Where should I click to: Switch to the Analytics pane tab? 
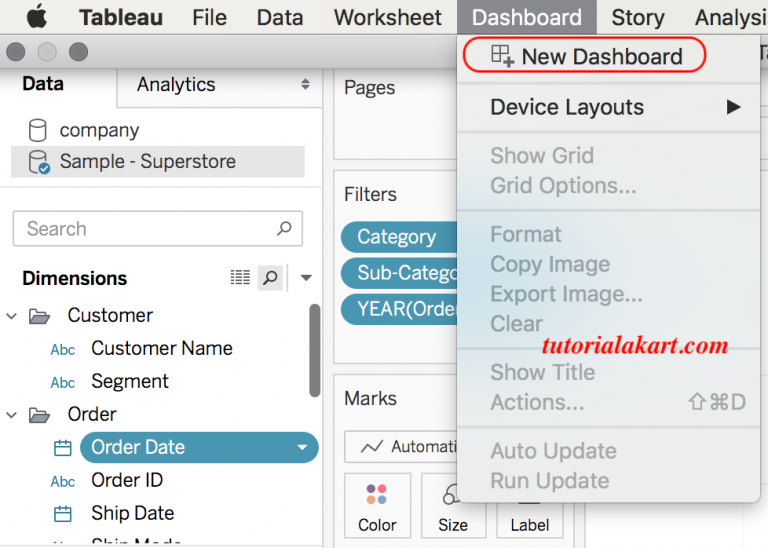[x=176, y=84]
